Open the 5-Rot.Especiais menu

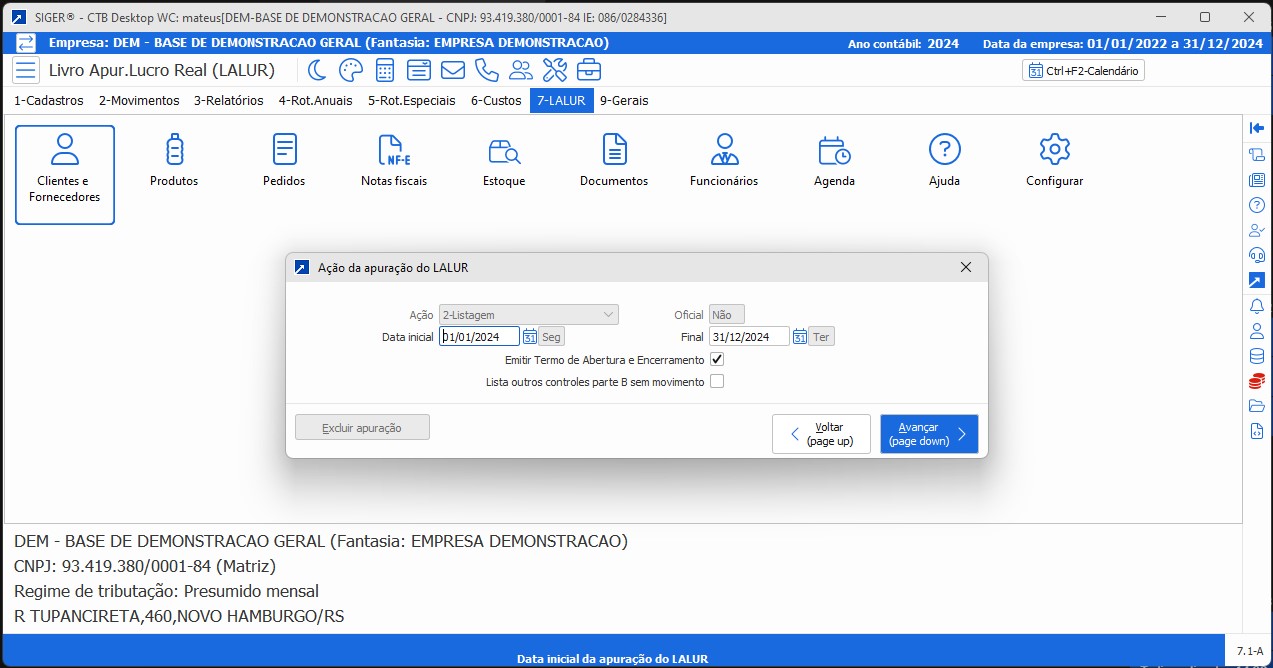click(x=411, y=101)
